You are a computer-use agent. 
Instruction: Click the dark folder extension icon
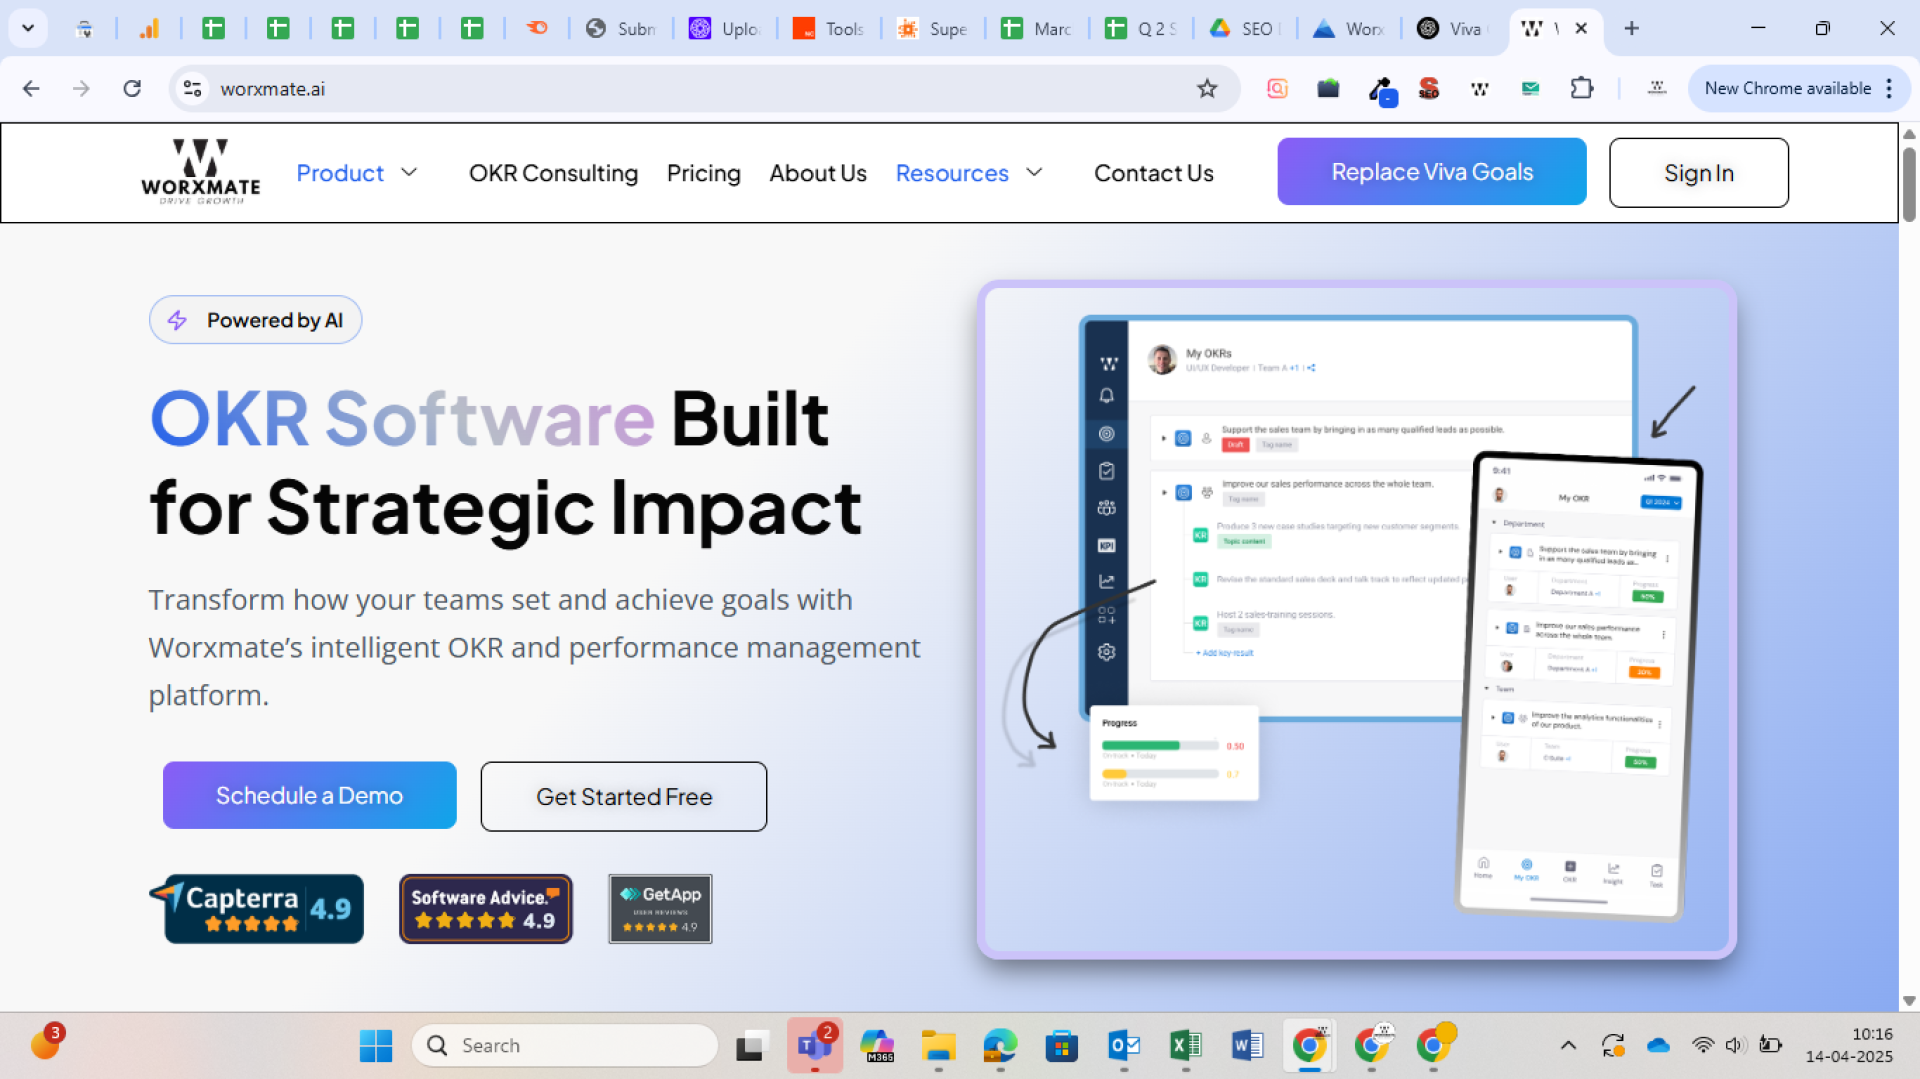pyautogui.click(x=1328, y=88)
